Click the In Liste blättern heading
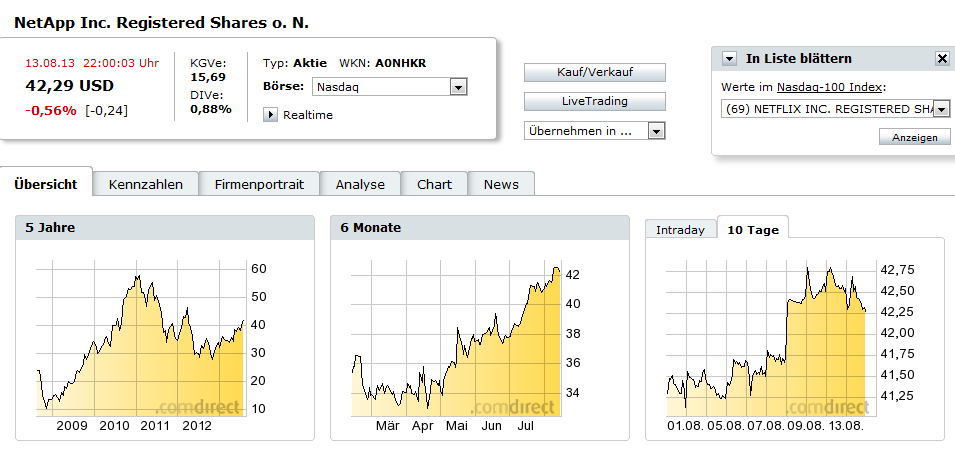 (798, 58)
